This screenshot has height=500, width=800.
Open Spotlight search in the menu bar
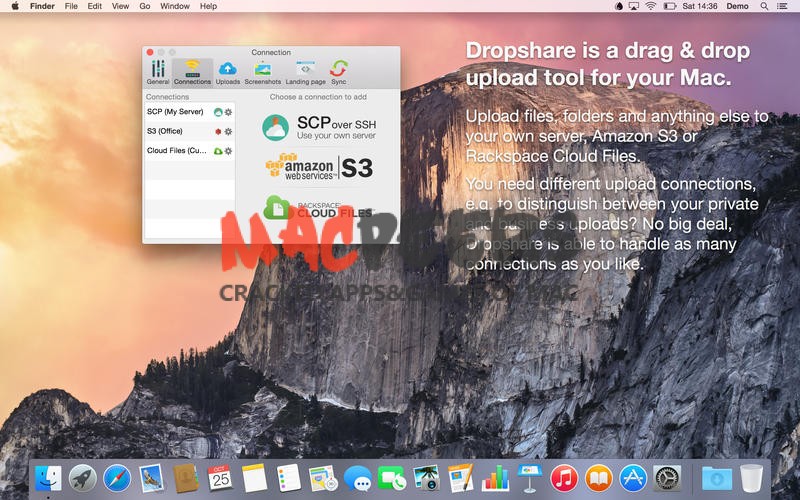[762, 6]
